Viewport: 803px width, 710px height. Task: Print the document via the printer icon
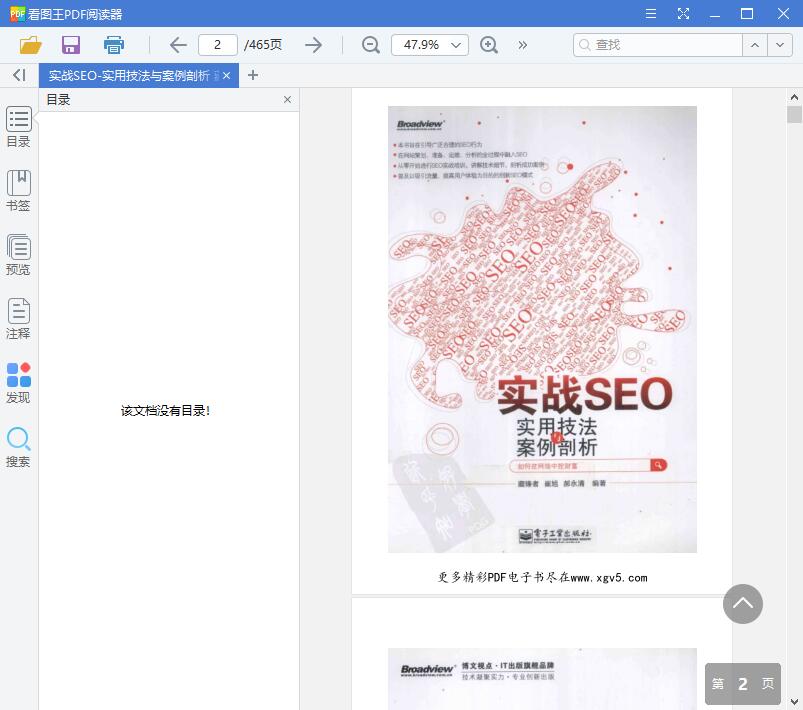click(113, 44)
